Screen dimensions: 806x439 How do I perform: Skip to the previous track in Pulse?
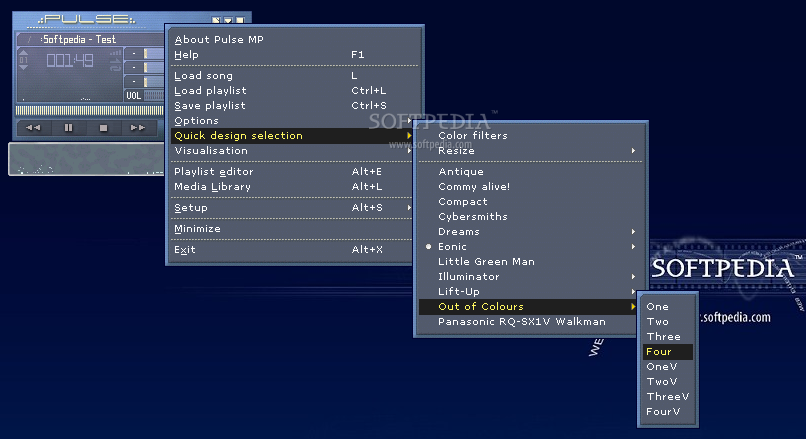coord(33,127)
